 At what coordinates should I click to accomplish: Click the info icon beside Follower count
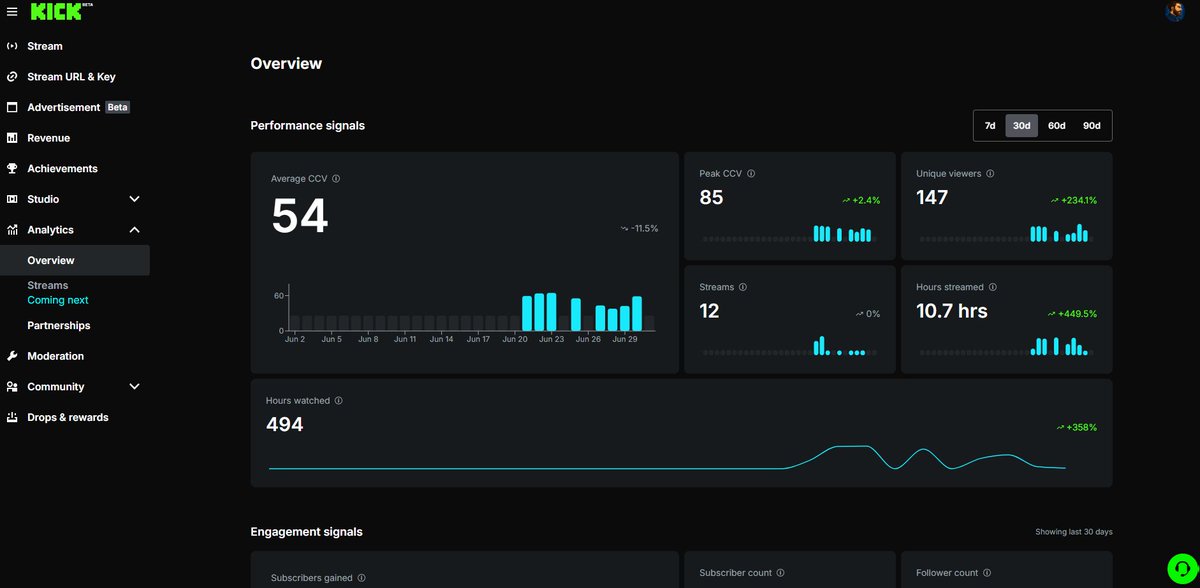(x=987, y=573)
